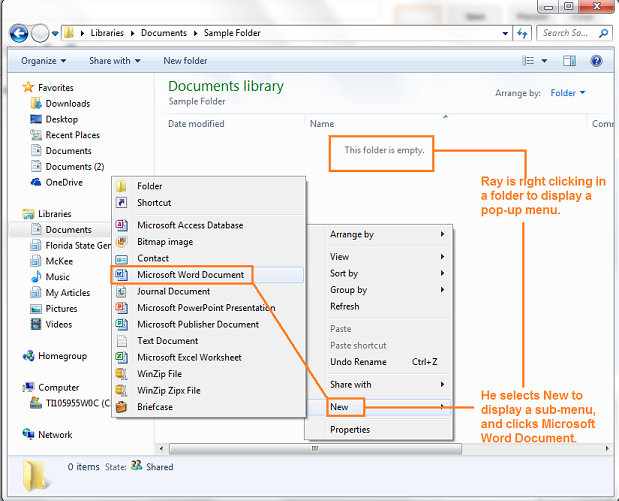Image resolution: width=619 pixels, height=501 pixels.
Task: Click New folder in the toolbar
Action: [x=185, y=61]
